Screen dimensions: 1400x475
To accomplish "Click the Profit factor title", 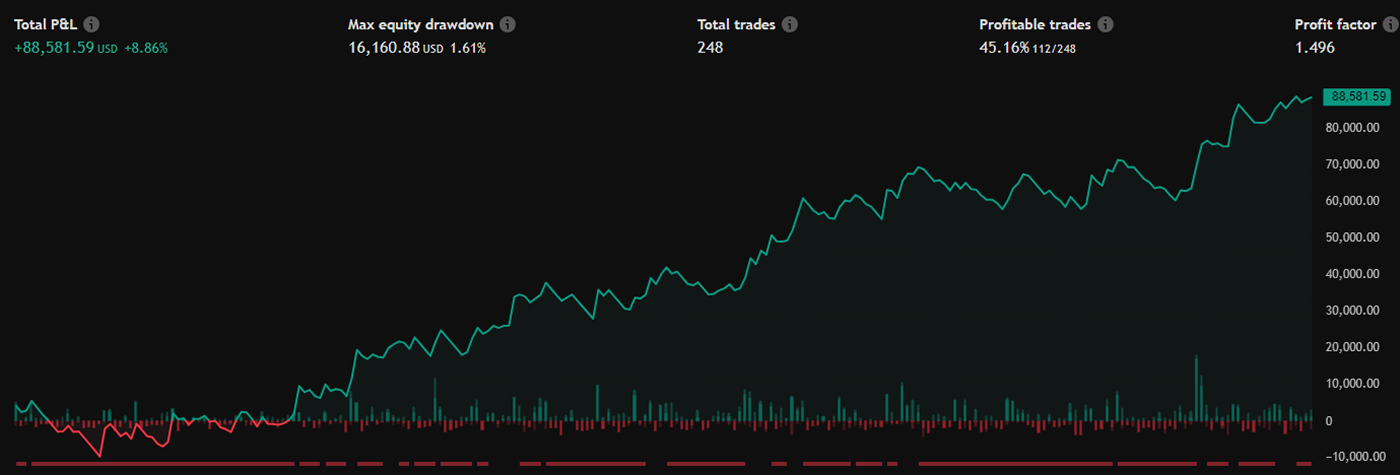I will click(1335, 25).
